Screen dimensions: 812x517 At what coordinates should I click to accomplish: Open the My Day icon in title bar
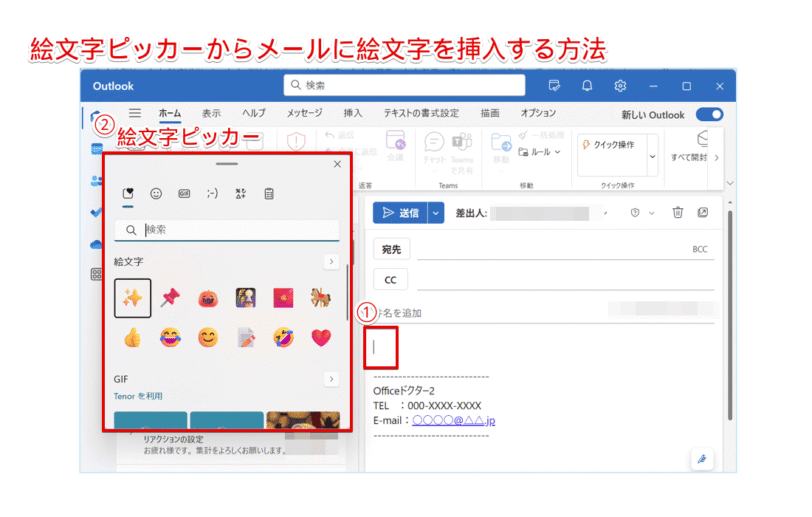(554, 86)
